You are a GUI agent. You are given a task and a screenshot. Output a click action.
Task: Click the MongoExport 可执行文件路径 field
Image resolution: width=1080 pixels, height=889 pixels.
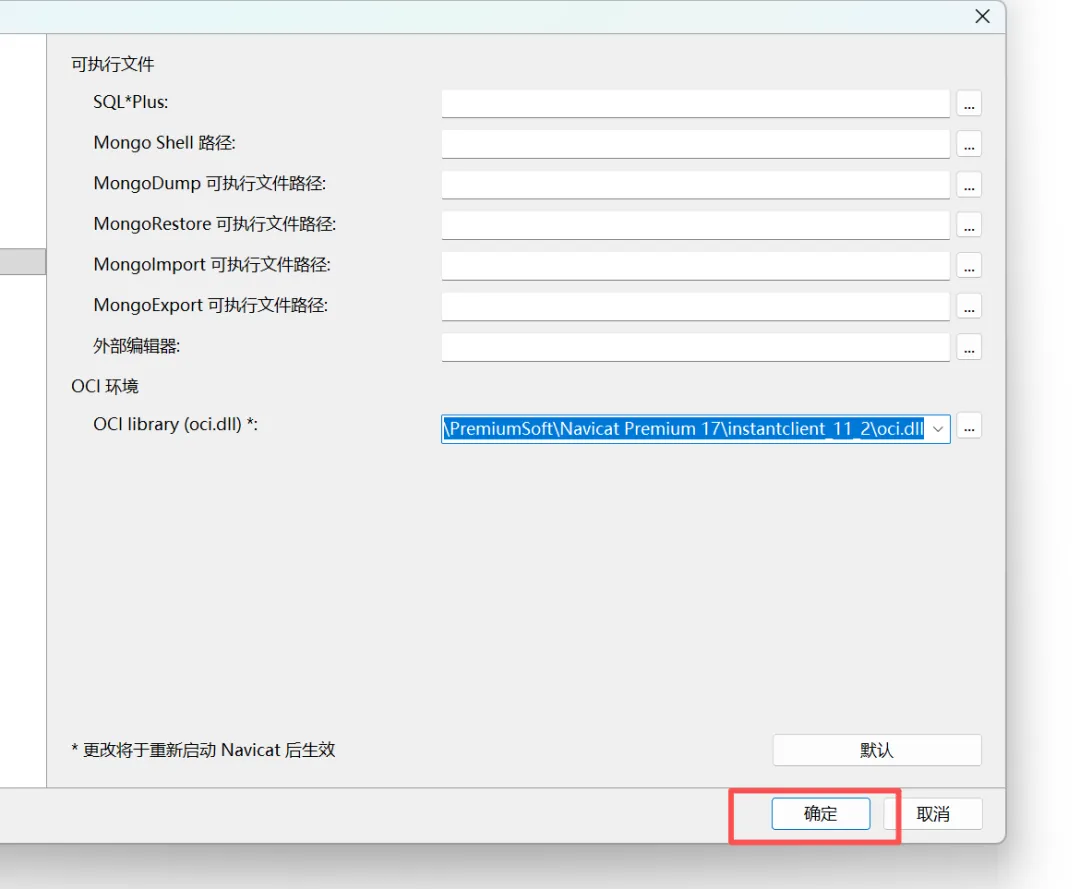(x=696, y=306)
